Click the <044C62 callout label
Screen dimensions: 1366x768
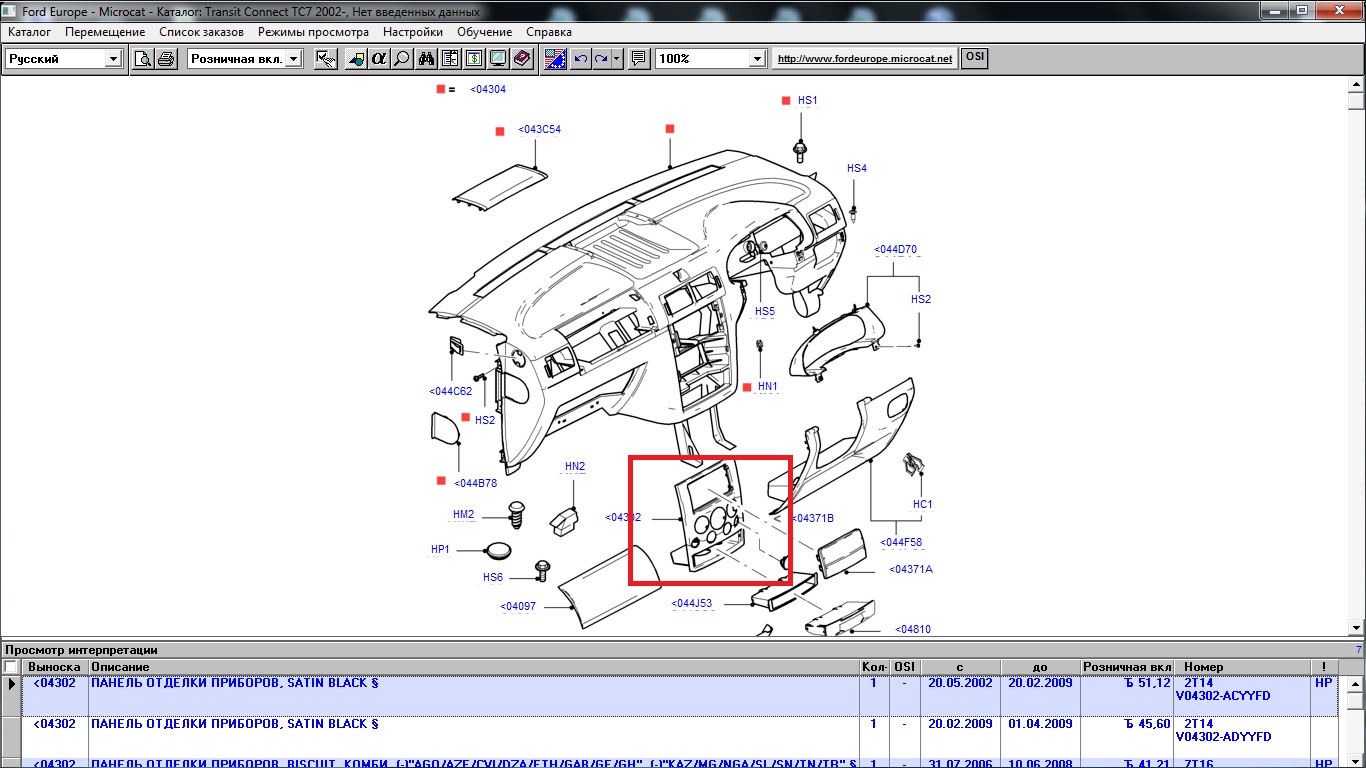[450, 391]
